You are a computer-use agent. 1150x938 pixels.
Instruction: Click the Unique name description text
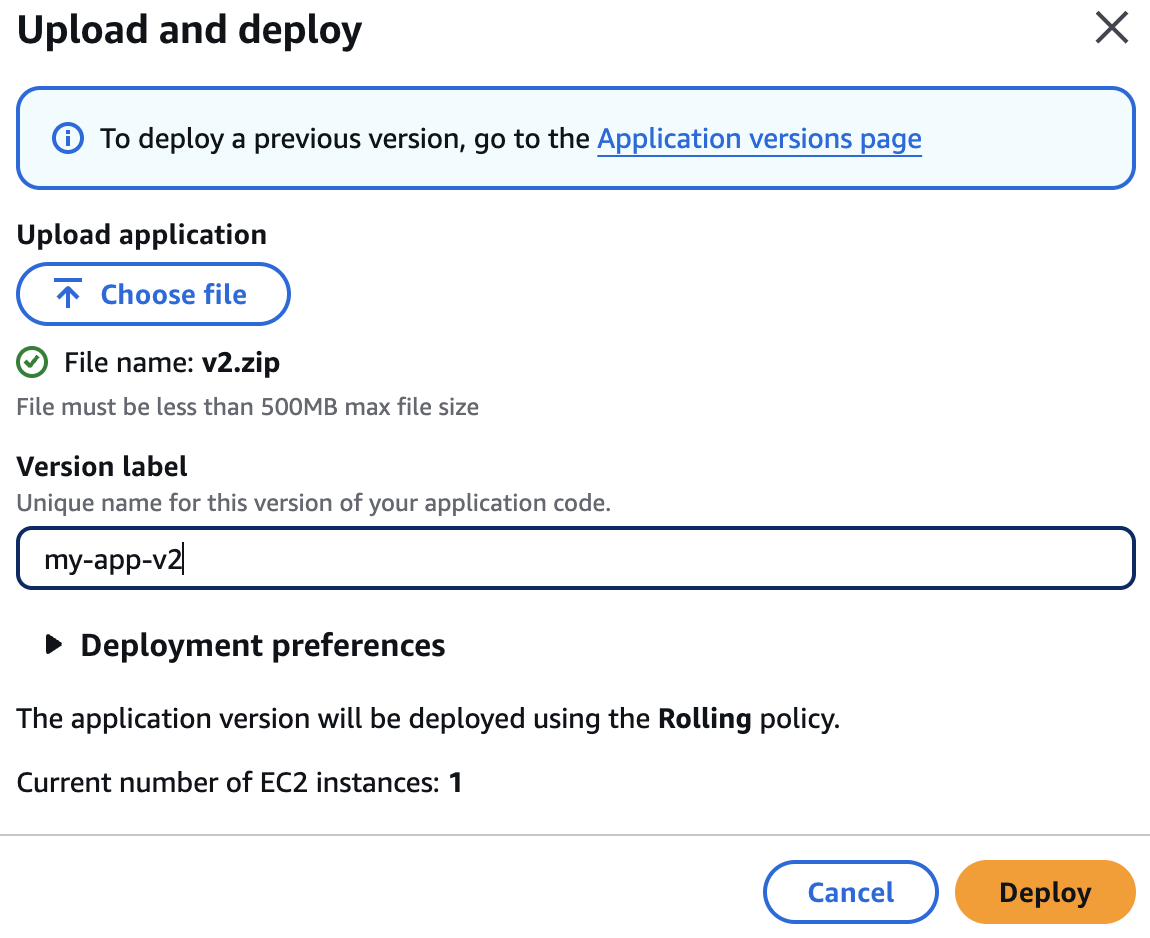[313, 503]
